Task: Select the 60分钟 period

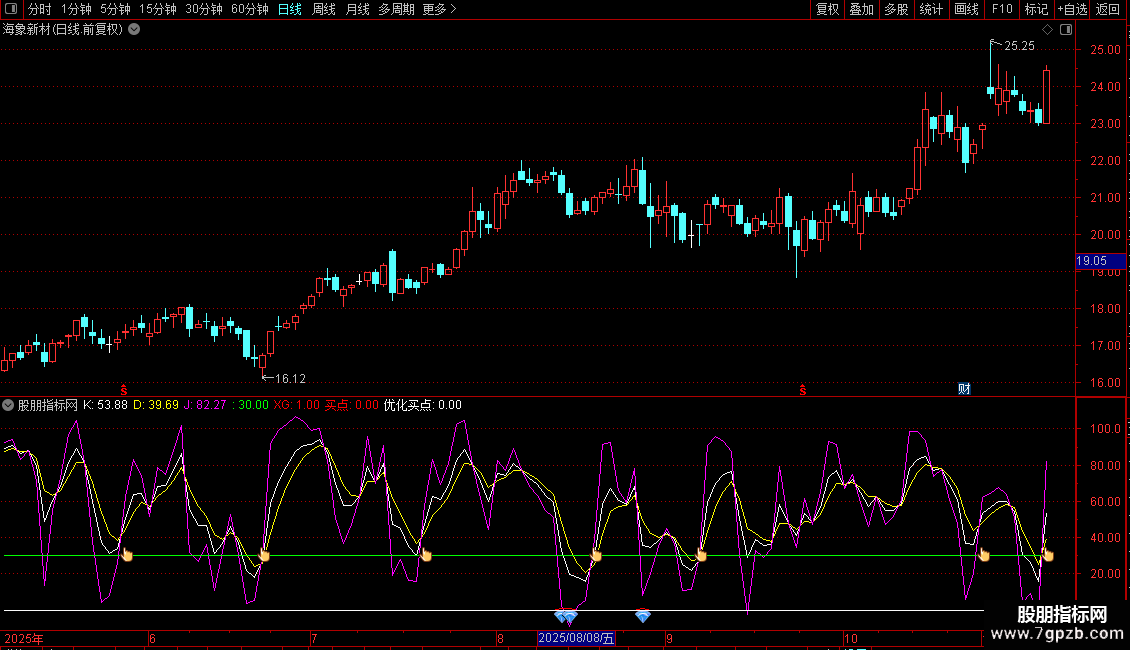Action: 250,9
